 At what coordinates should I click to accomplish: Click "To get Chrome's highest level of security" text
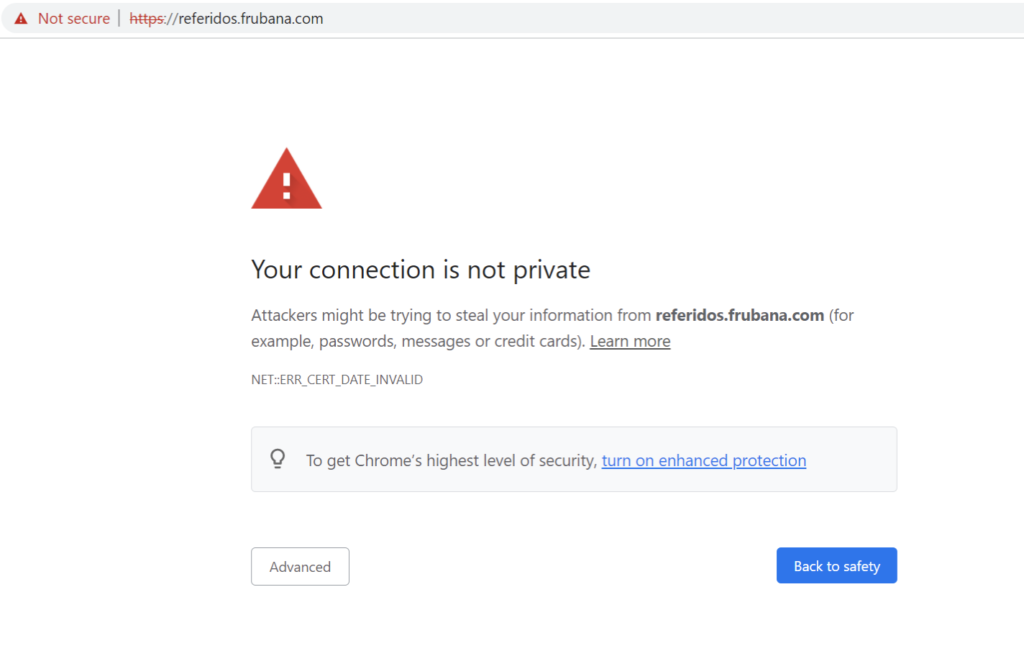point(451,461)
